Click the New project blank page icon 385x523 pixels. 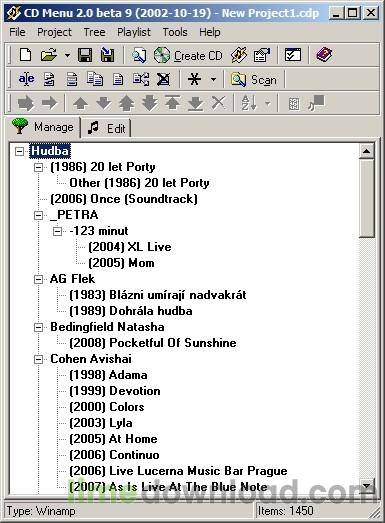coord(25,55)
